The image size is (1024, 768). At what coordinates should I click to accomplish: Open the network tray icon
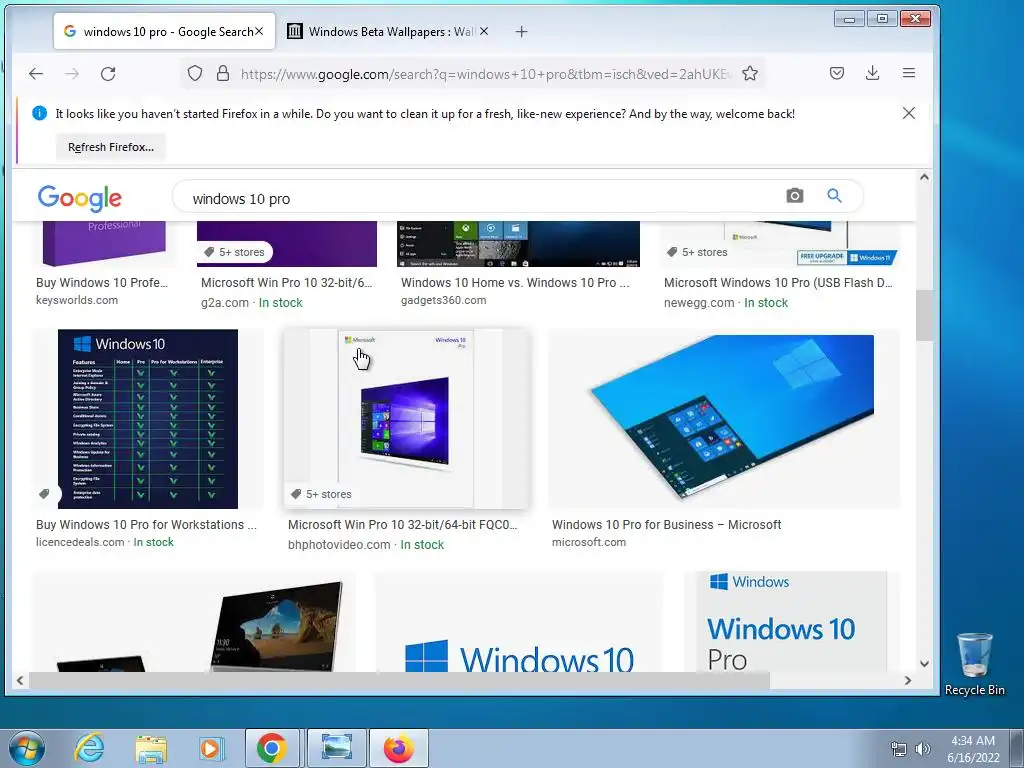point(899,749)
